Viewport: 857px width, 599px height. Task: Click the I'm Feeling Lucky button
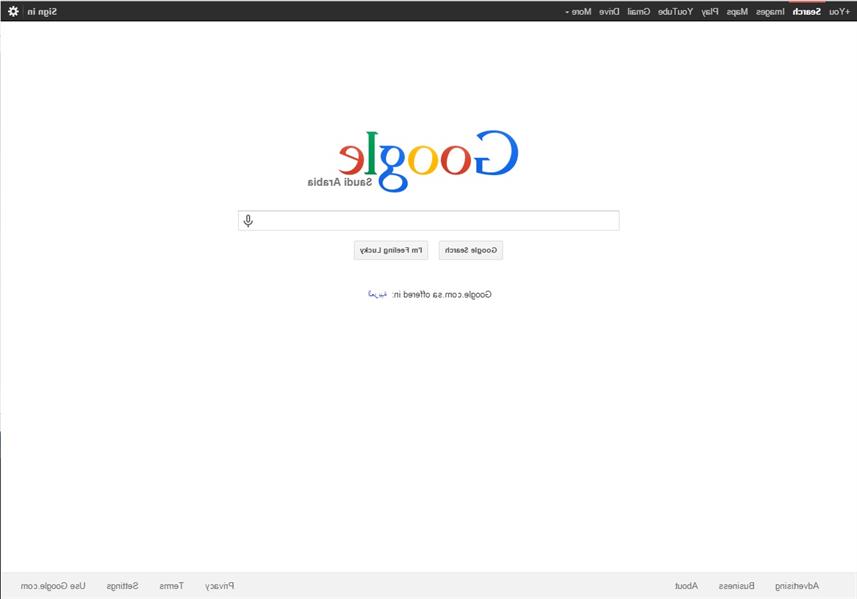pos(391,250)
